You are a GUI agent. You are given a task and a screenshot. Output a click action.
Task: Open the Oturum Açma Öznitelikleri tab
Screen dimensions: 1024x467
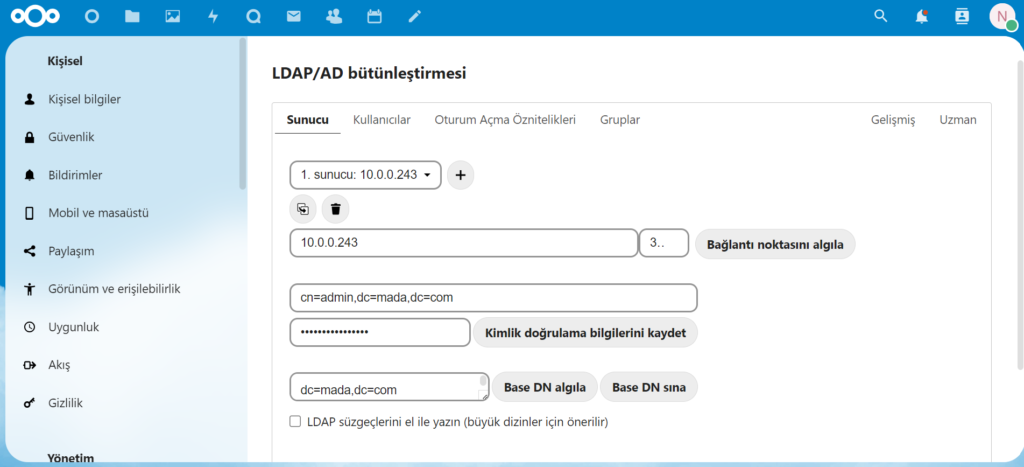pos(505,120)
